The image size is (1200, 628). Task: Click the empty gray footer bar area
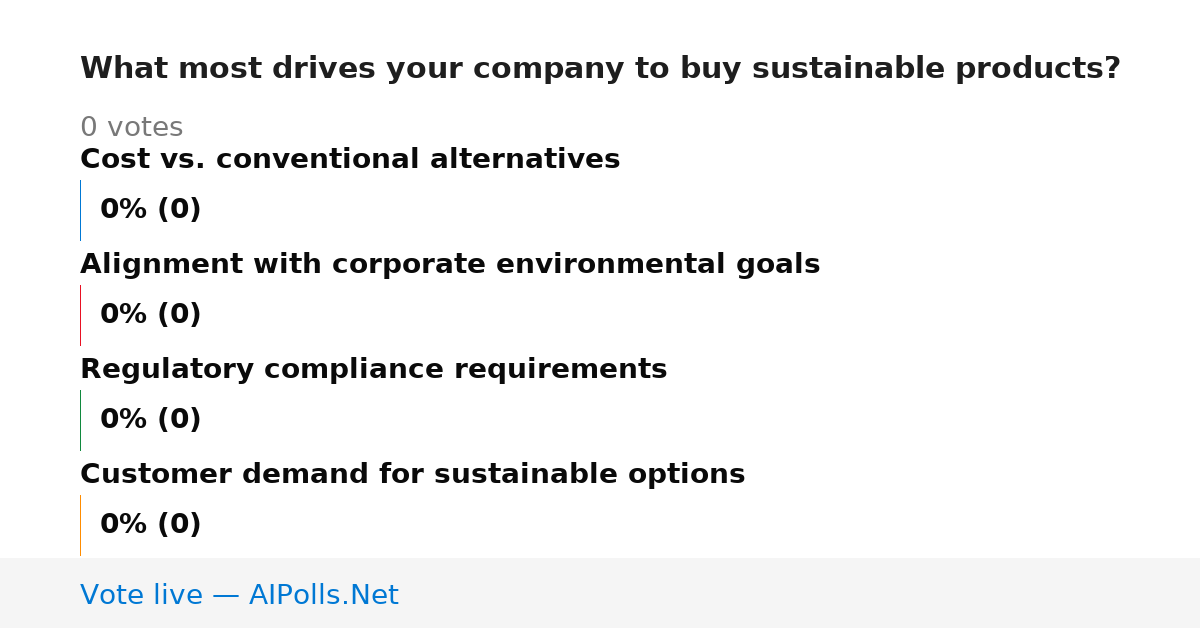coord(800,593)
